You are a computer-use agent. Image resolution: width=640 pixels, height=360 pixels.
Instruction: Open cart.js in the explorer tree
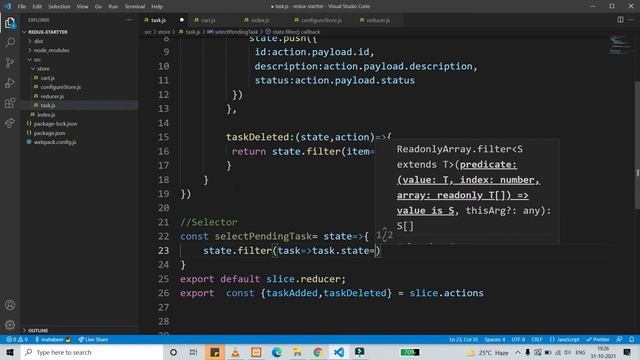47,78
